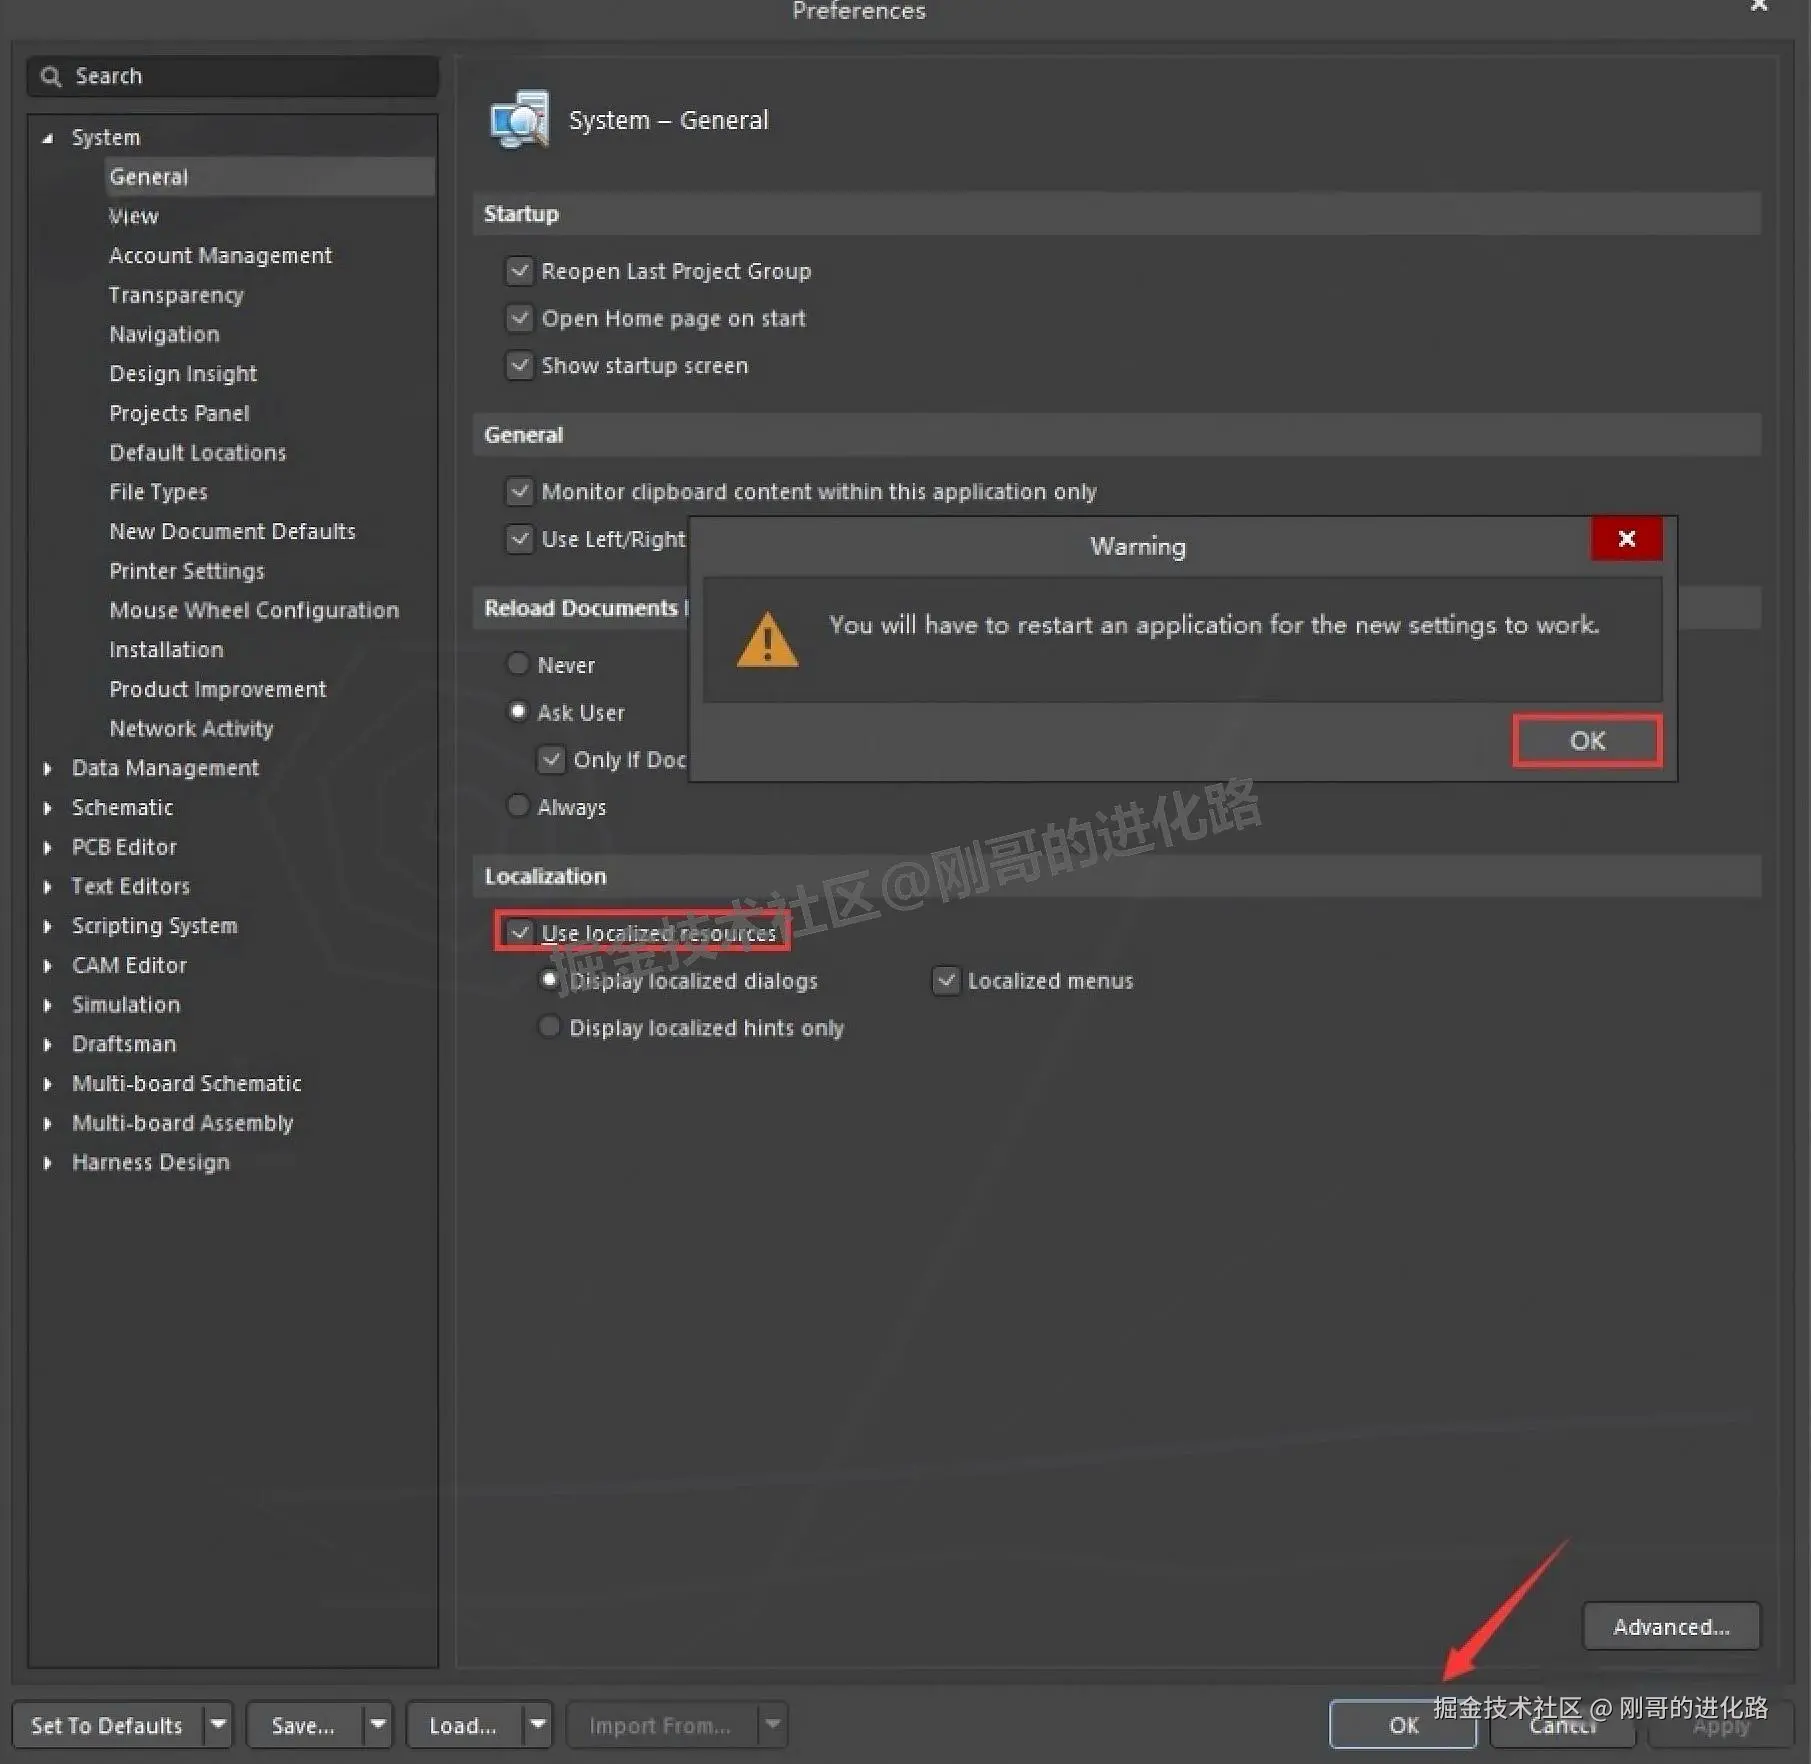1811x1764 pixels.
Task: Uncheck Show startup screen
Action: [519, 365]
